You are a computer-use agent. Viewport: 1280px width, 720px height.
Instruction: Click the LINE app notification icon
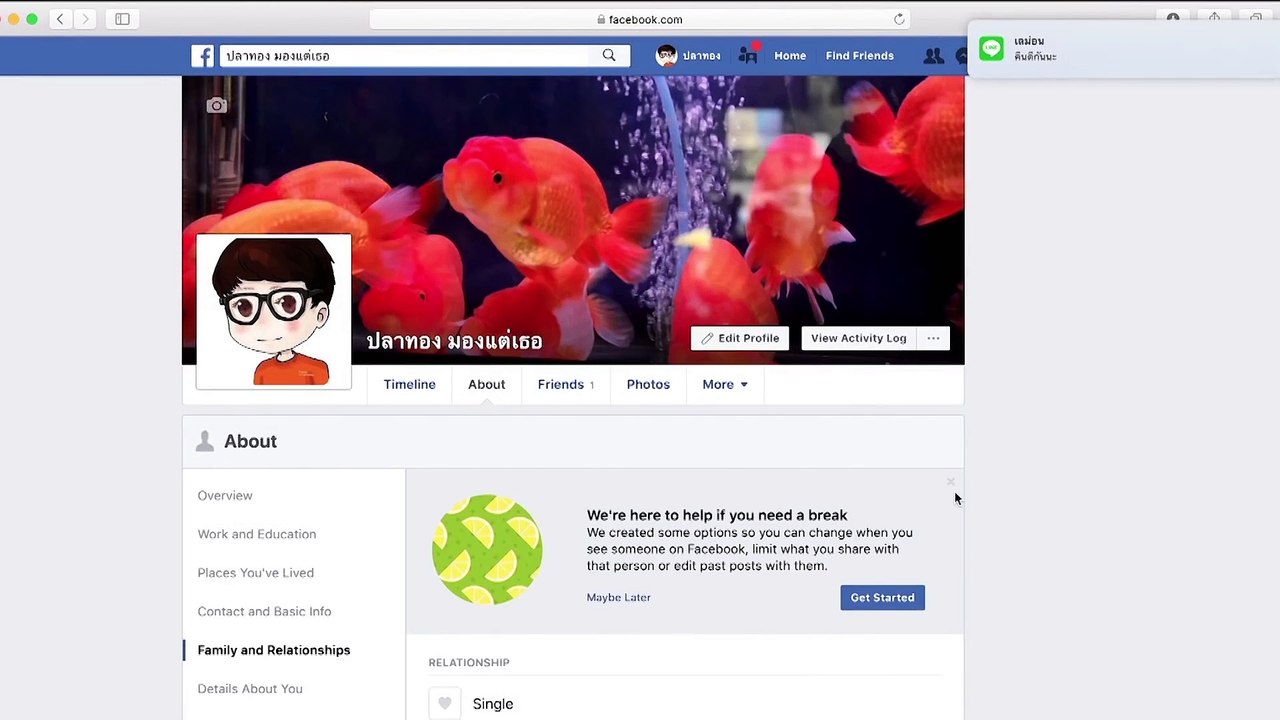pyautogui.click(x=991, y=49)
